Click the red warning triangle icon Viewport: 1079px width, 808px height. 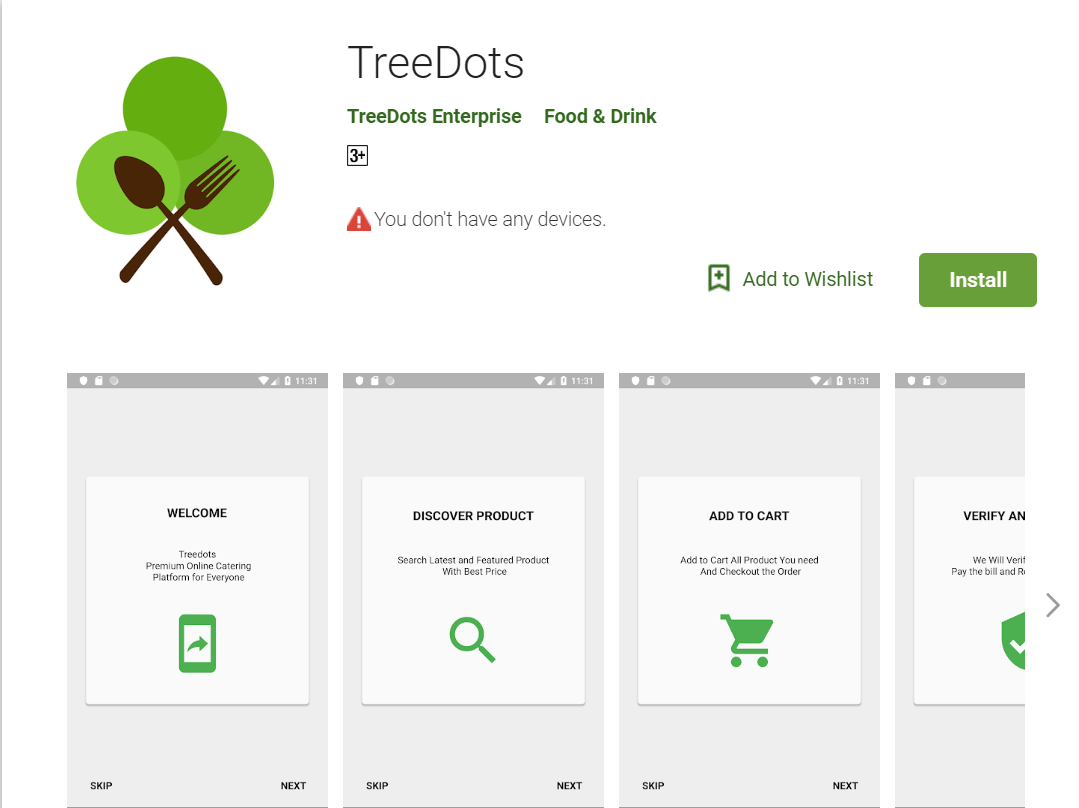359,220
